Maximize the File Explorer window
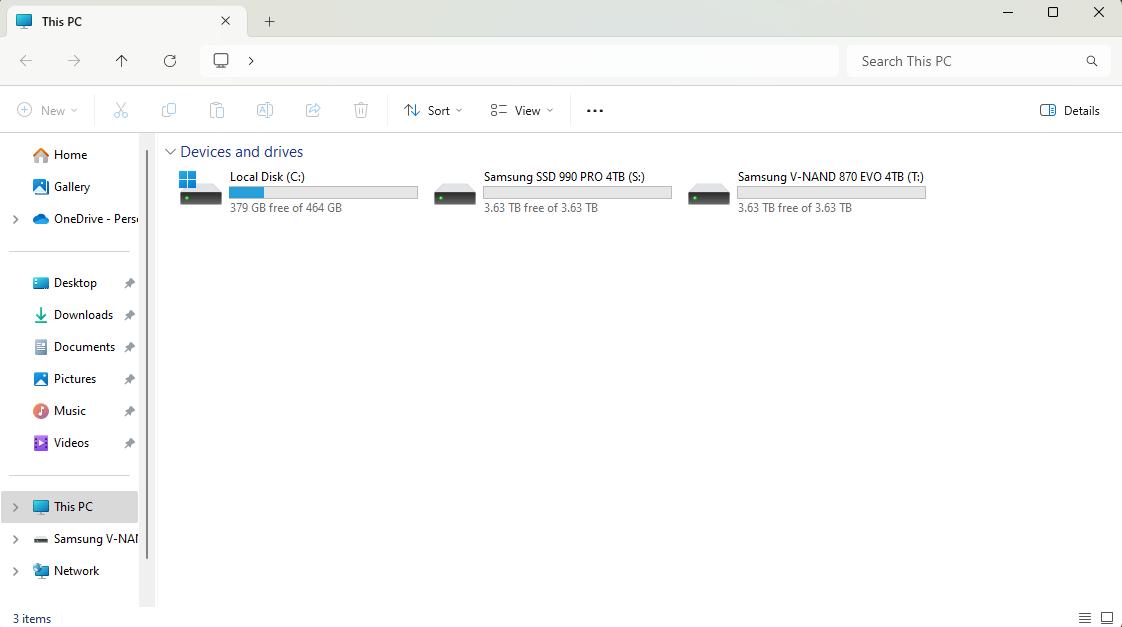This screenshot has width=1122, height=627. tap(1053, 12)
